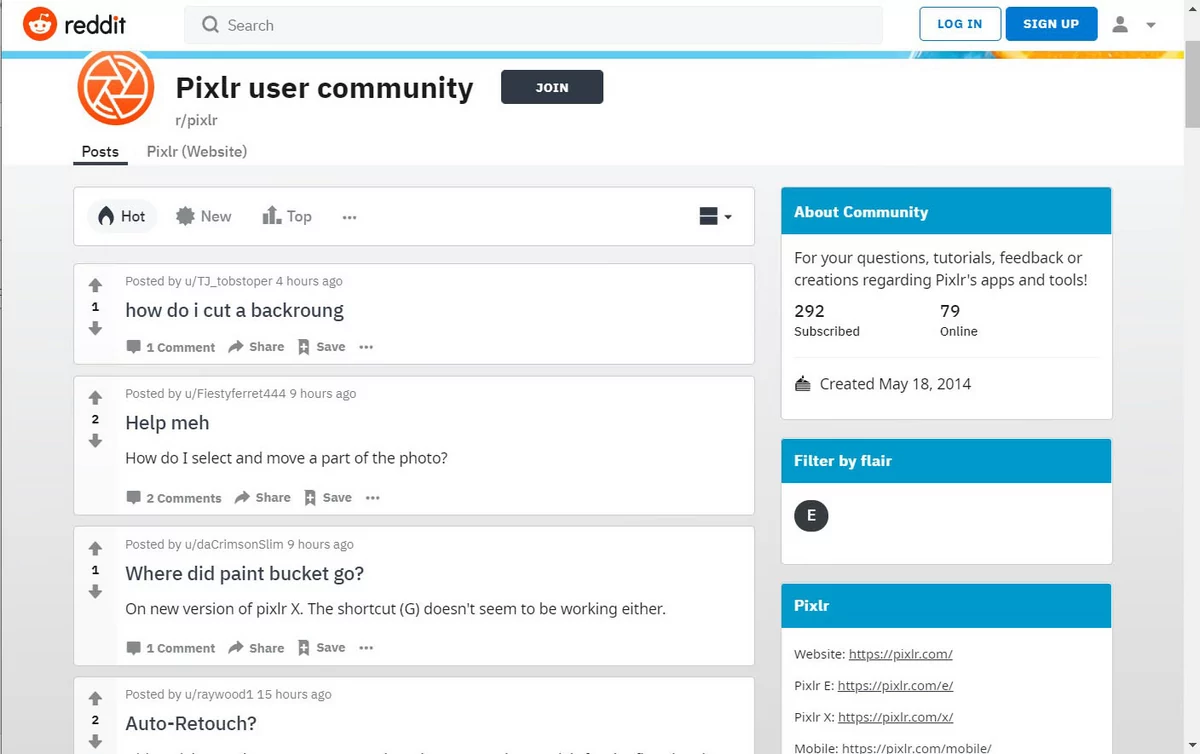The image size is (1200, 754).
Task: Downvote 'Where did paint bucket go?' post
Action: [x=95, y=591]
